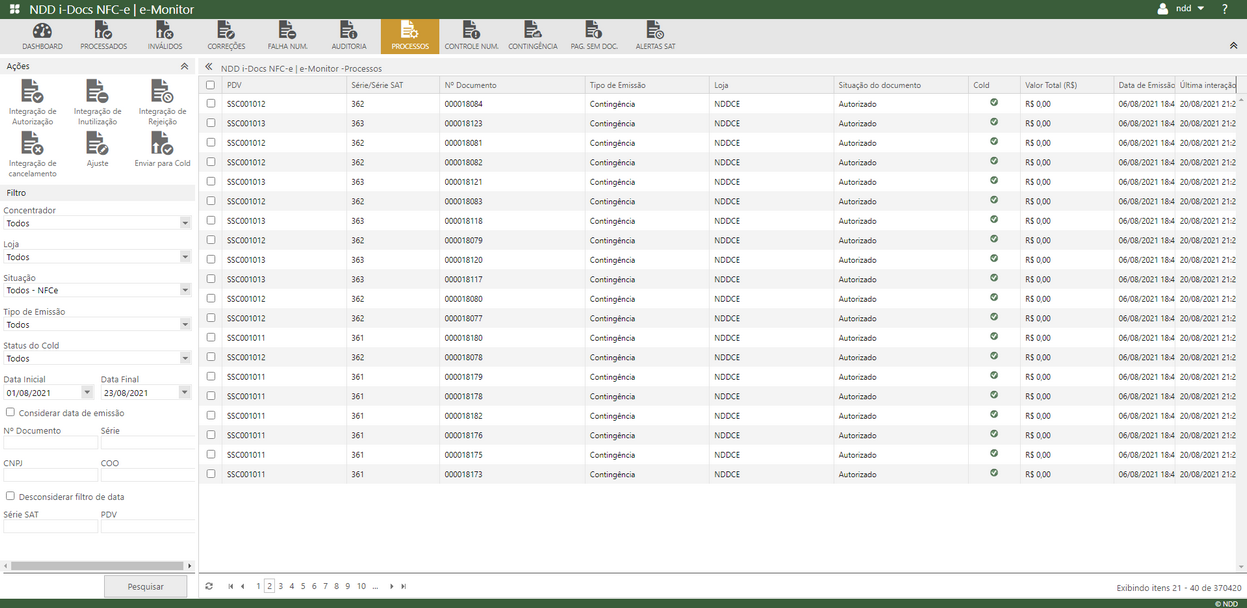Open the Inválidos section

[x=164, y=37]
